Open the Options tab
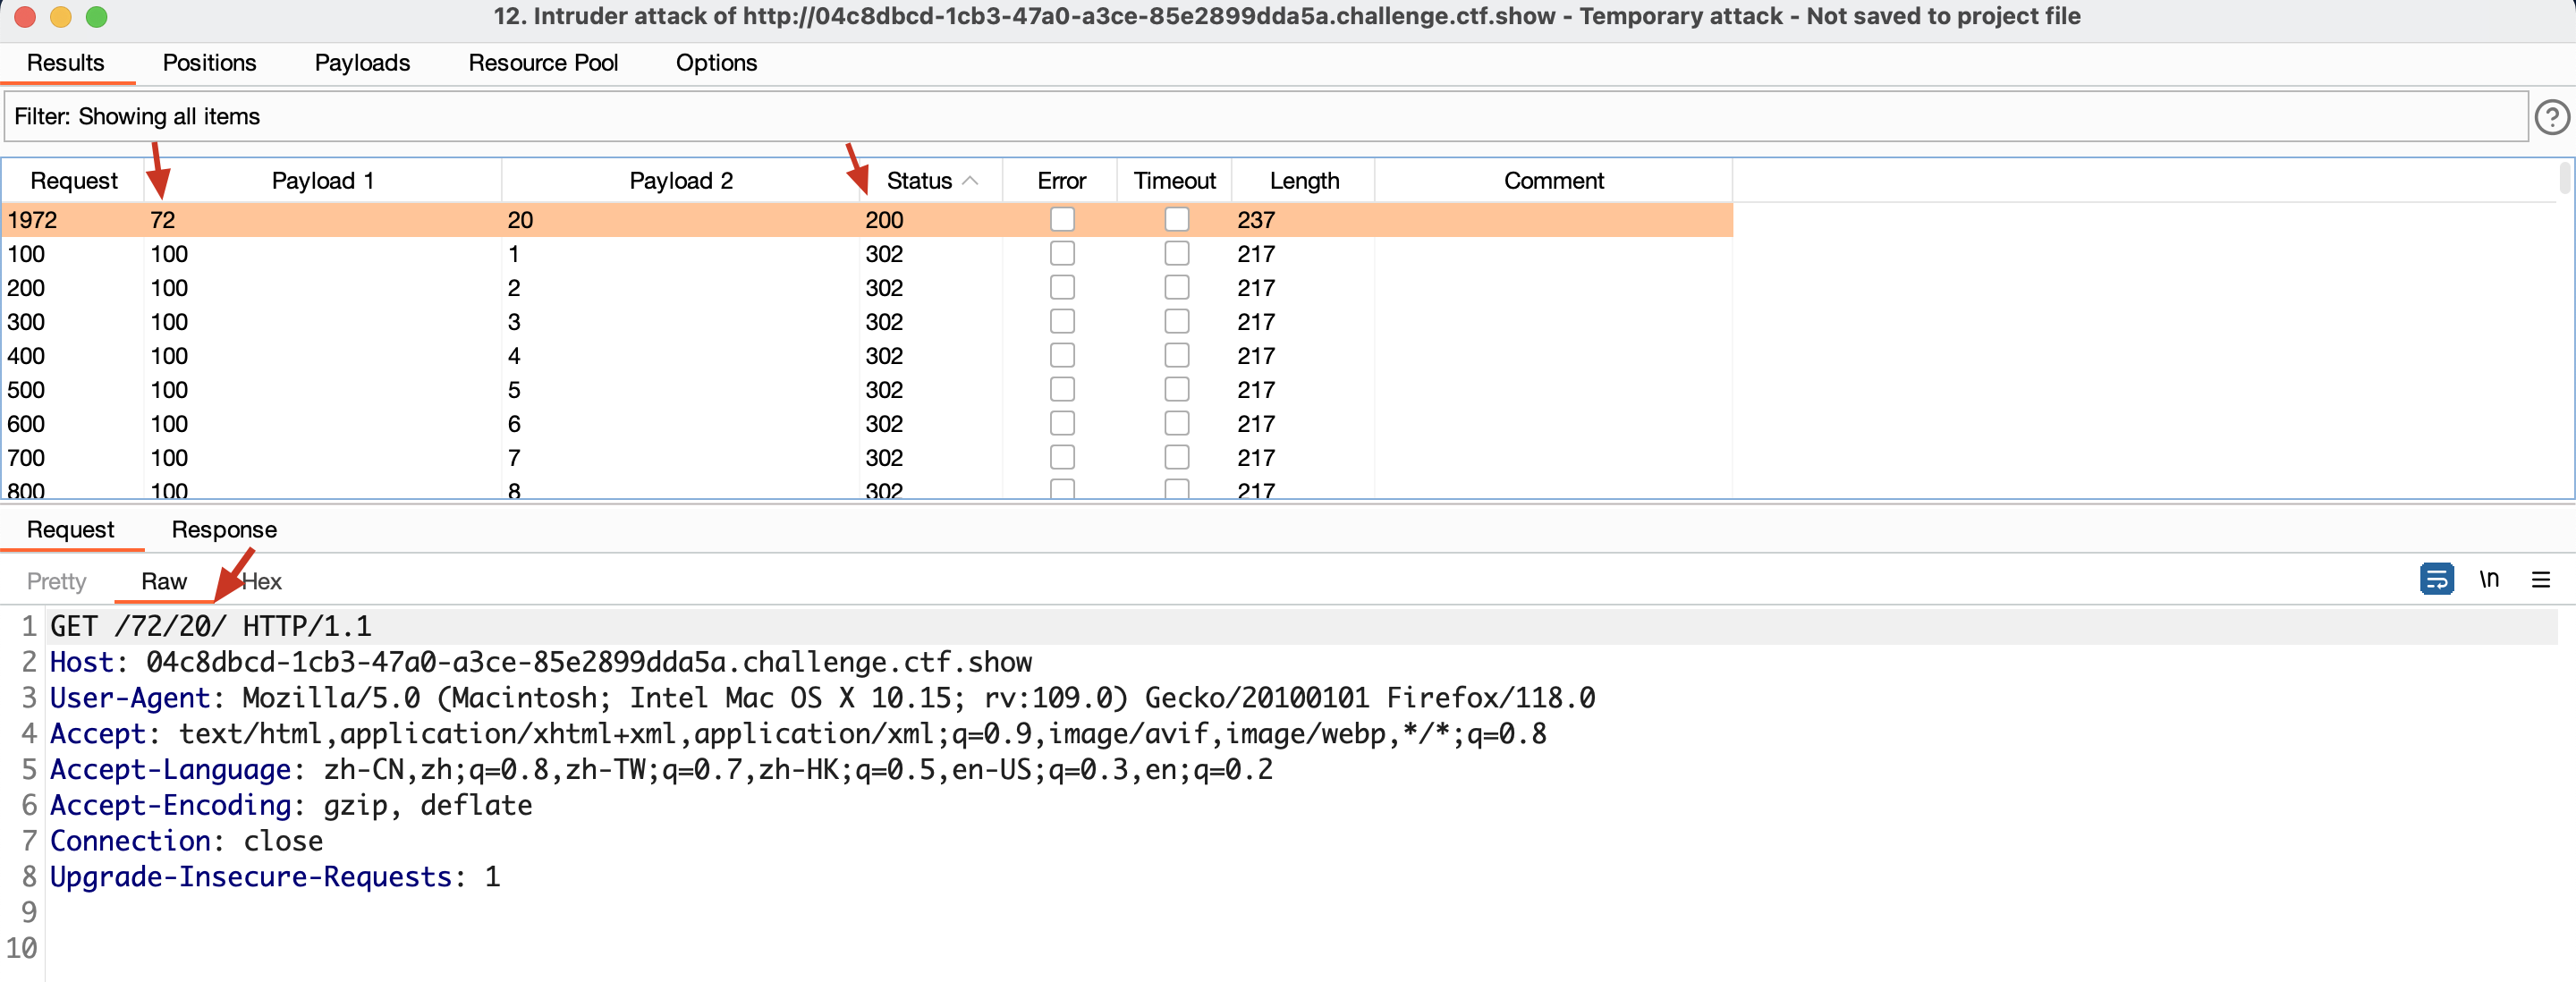2576x982 pixels. [x=716, y=63]
